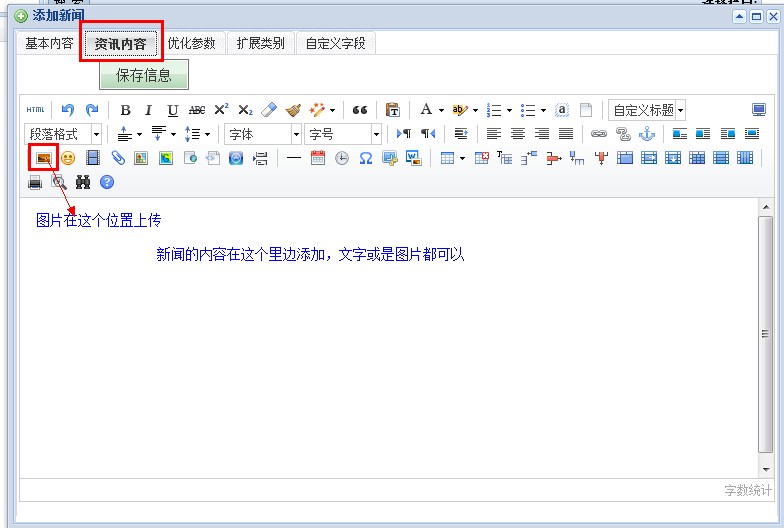Toggle underline formatting
784x528 pixels.
point(173,110)
